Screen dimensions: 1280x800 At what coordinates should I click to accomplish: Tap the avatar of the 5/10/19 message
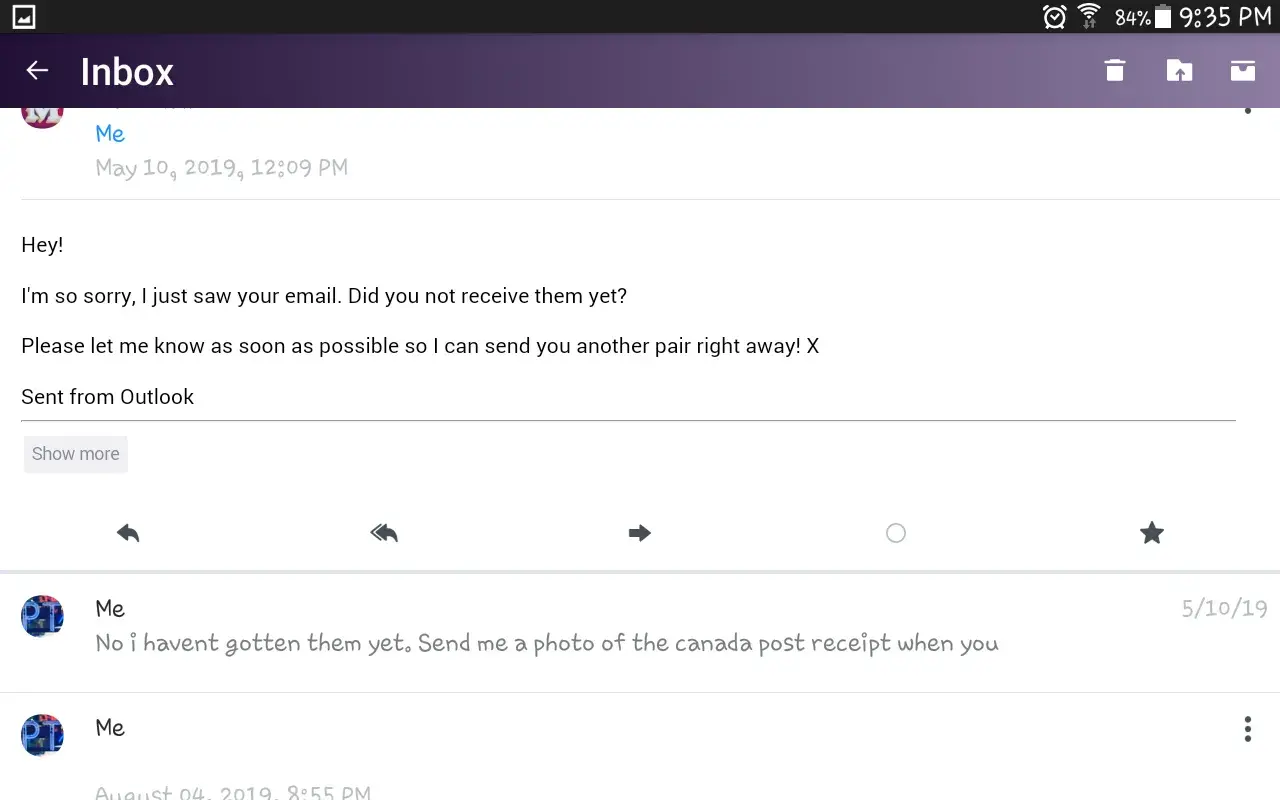(42, 616)
